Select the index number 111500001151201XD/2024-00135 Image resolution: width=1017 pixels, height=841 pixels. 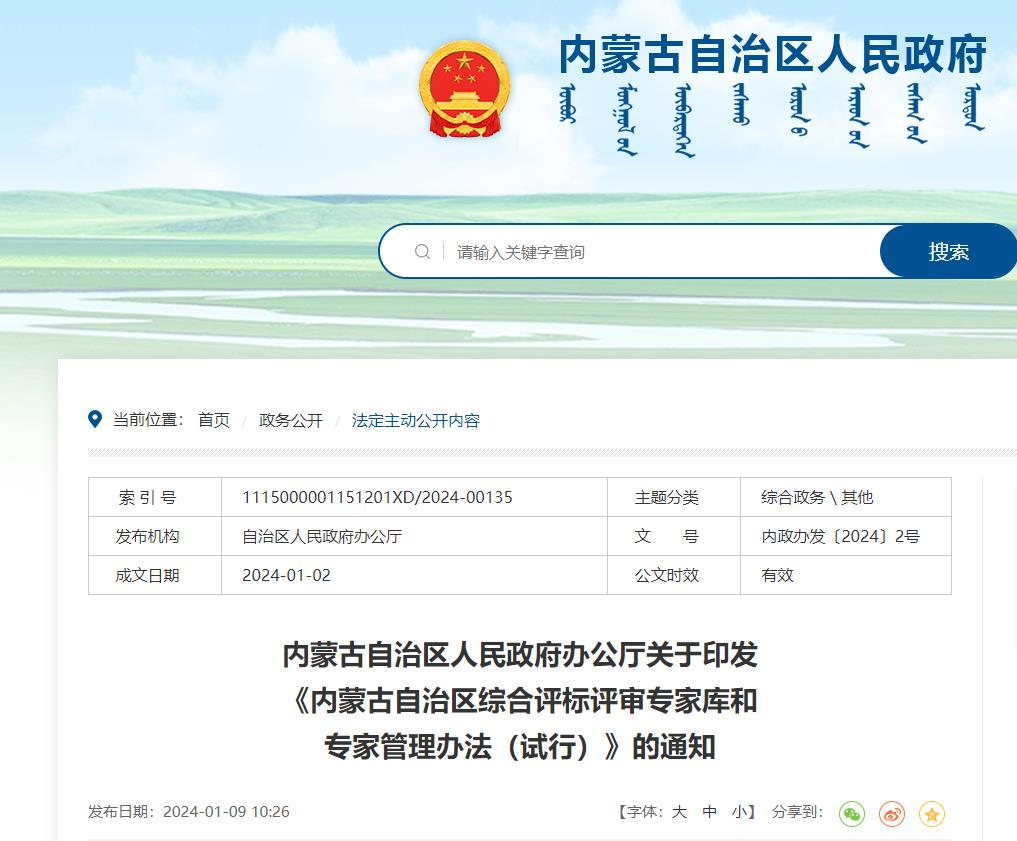[377, 497]
